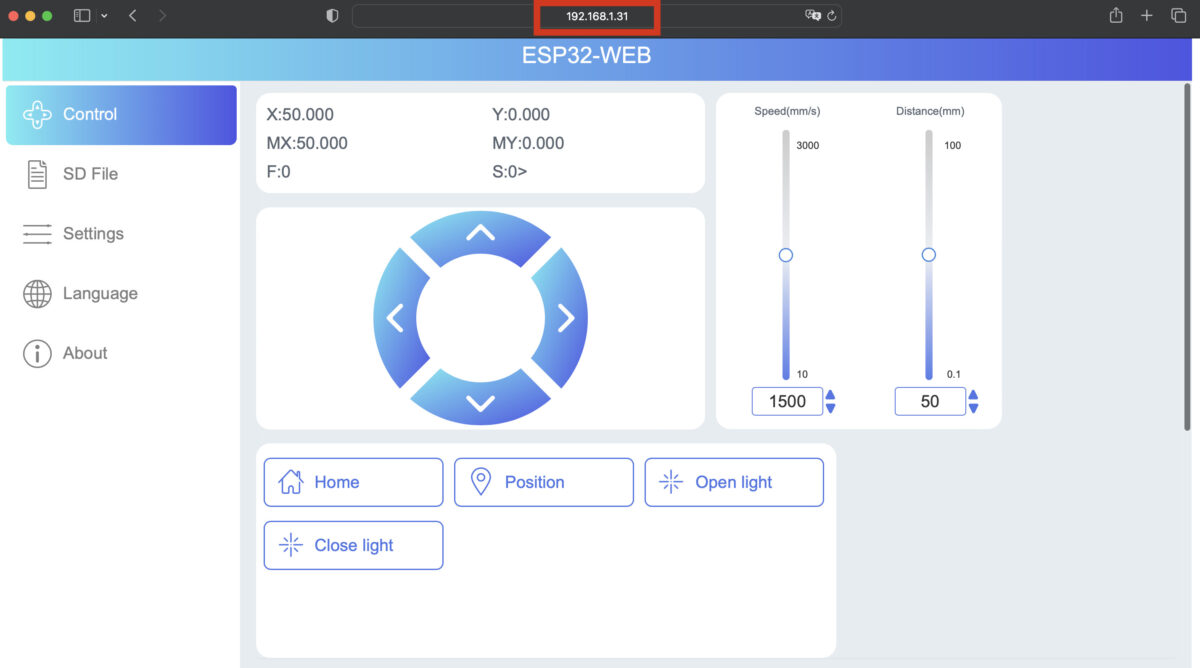Click the Home button
The image size is (1200, 668).
coord(353,483)
